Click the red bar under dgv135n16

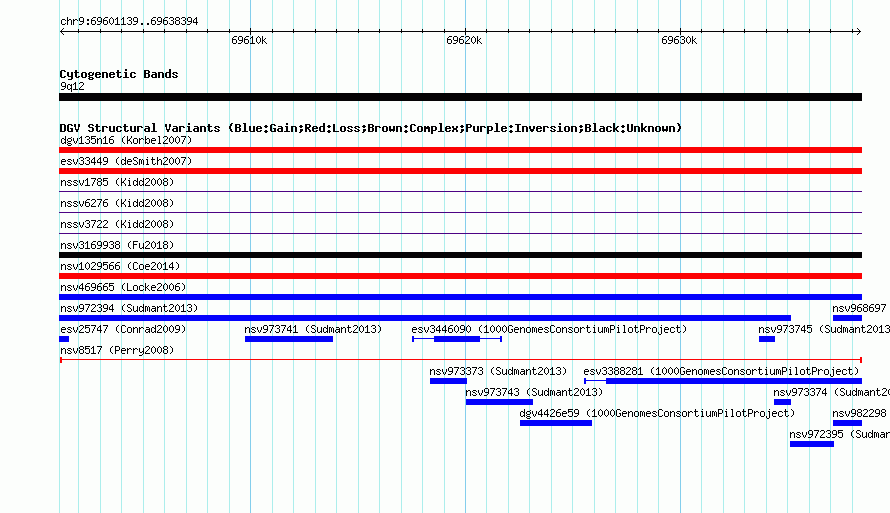tap(460, 150)
